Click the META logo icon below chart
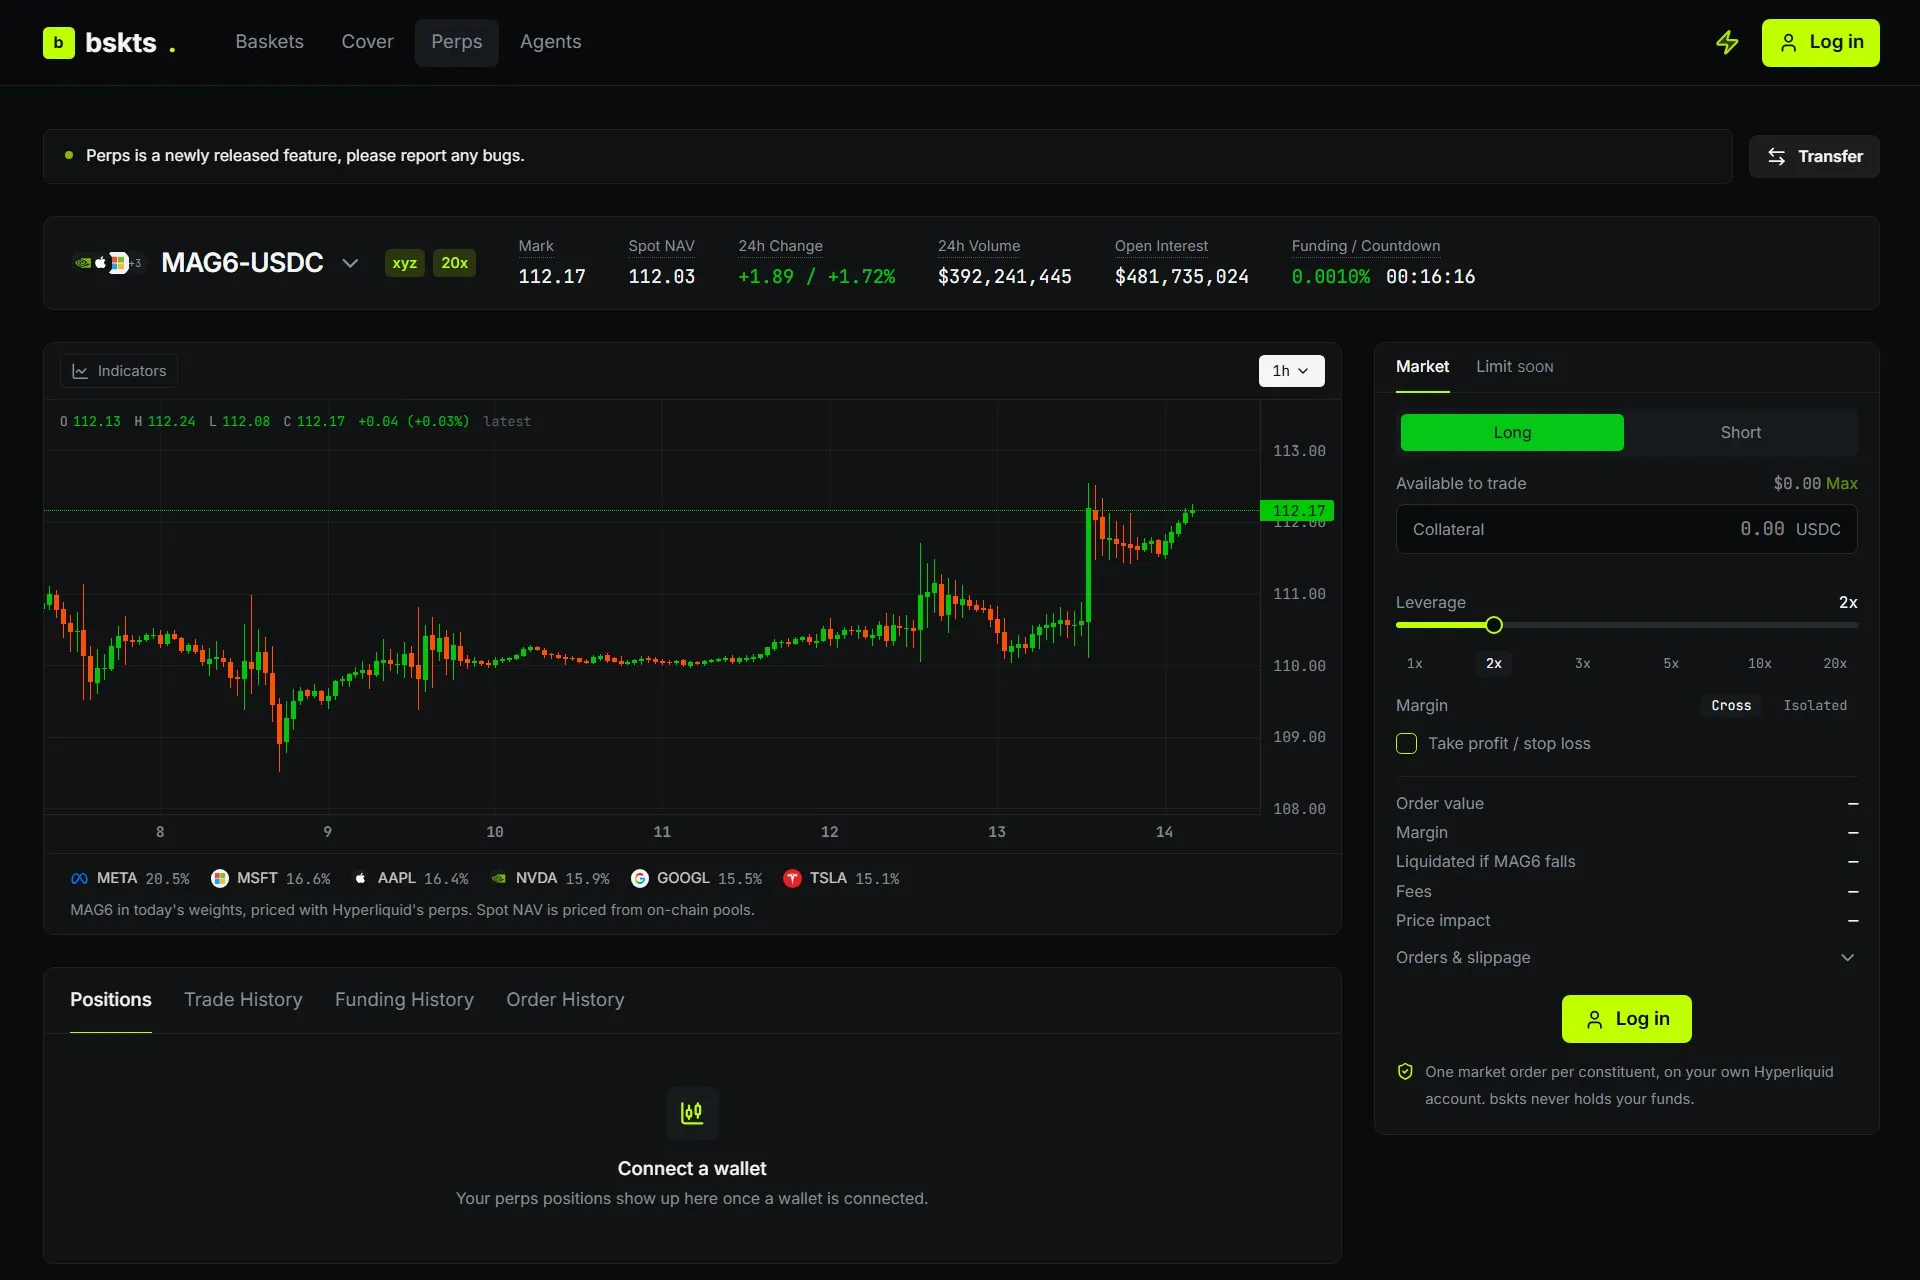 pyautogui.click(x=80, y=879)
